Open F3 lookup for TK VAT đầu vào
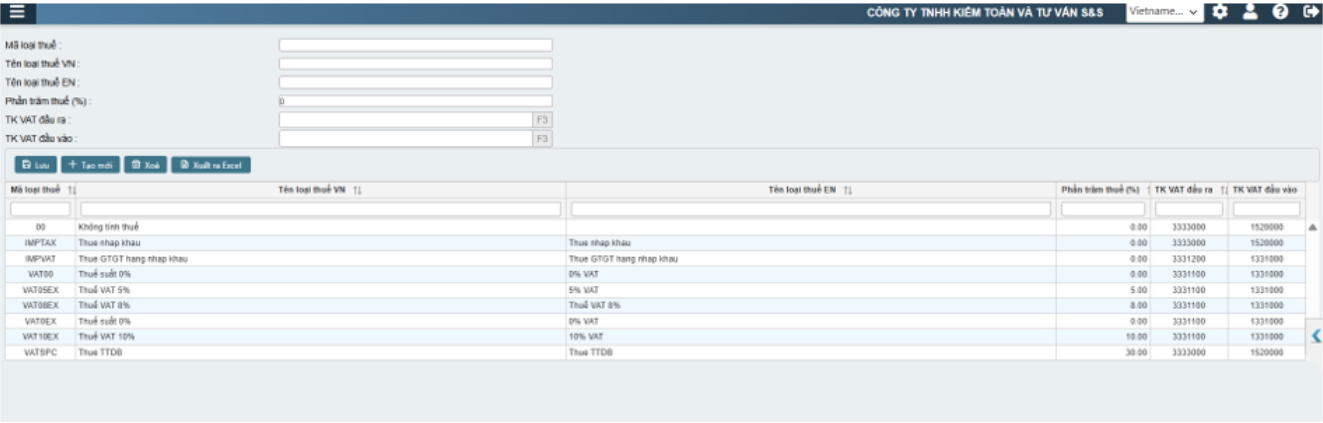Screen dimensions: 1323x423 [x=543, y=139]
